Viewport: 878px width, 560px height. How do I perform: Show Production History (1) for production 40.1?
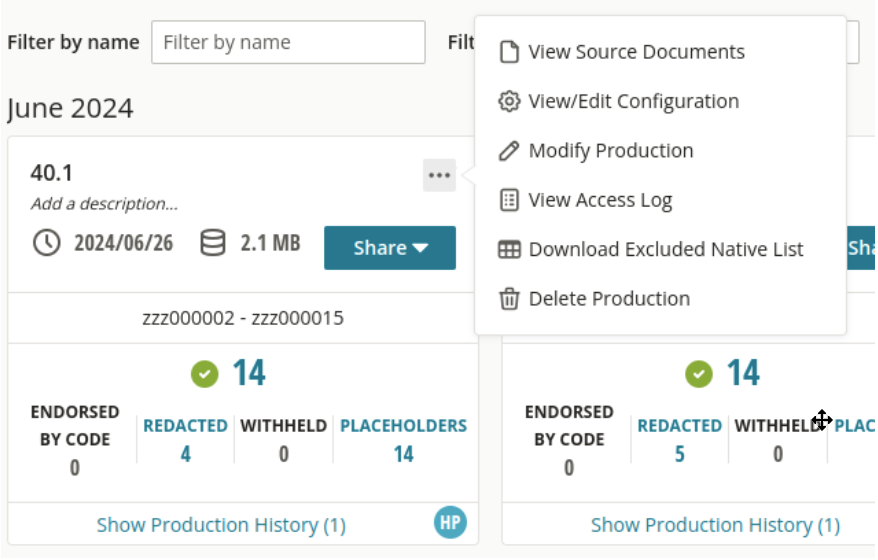[x=221, y=525]
